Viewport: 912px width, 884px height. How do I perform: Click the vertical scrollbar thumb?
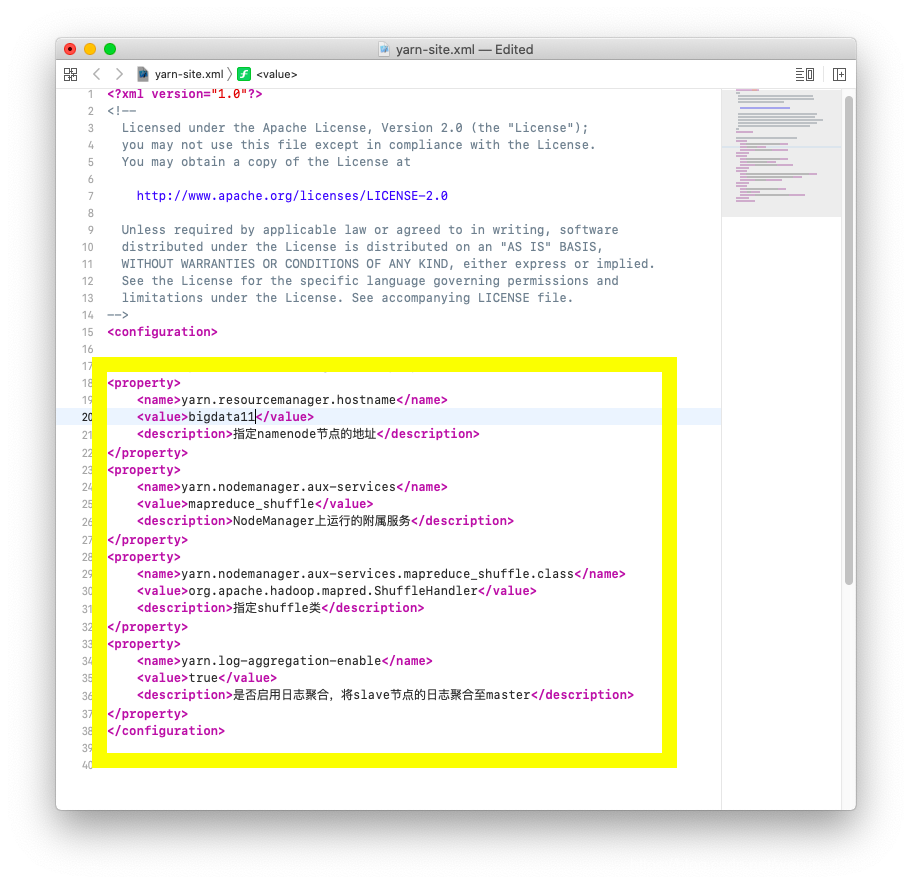[x=849, y=340]
